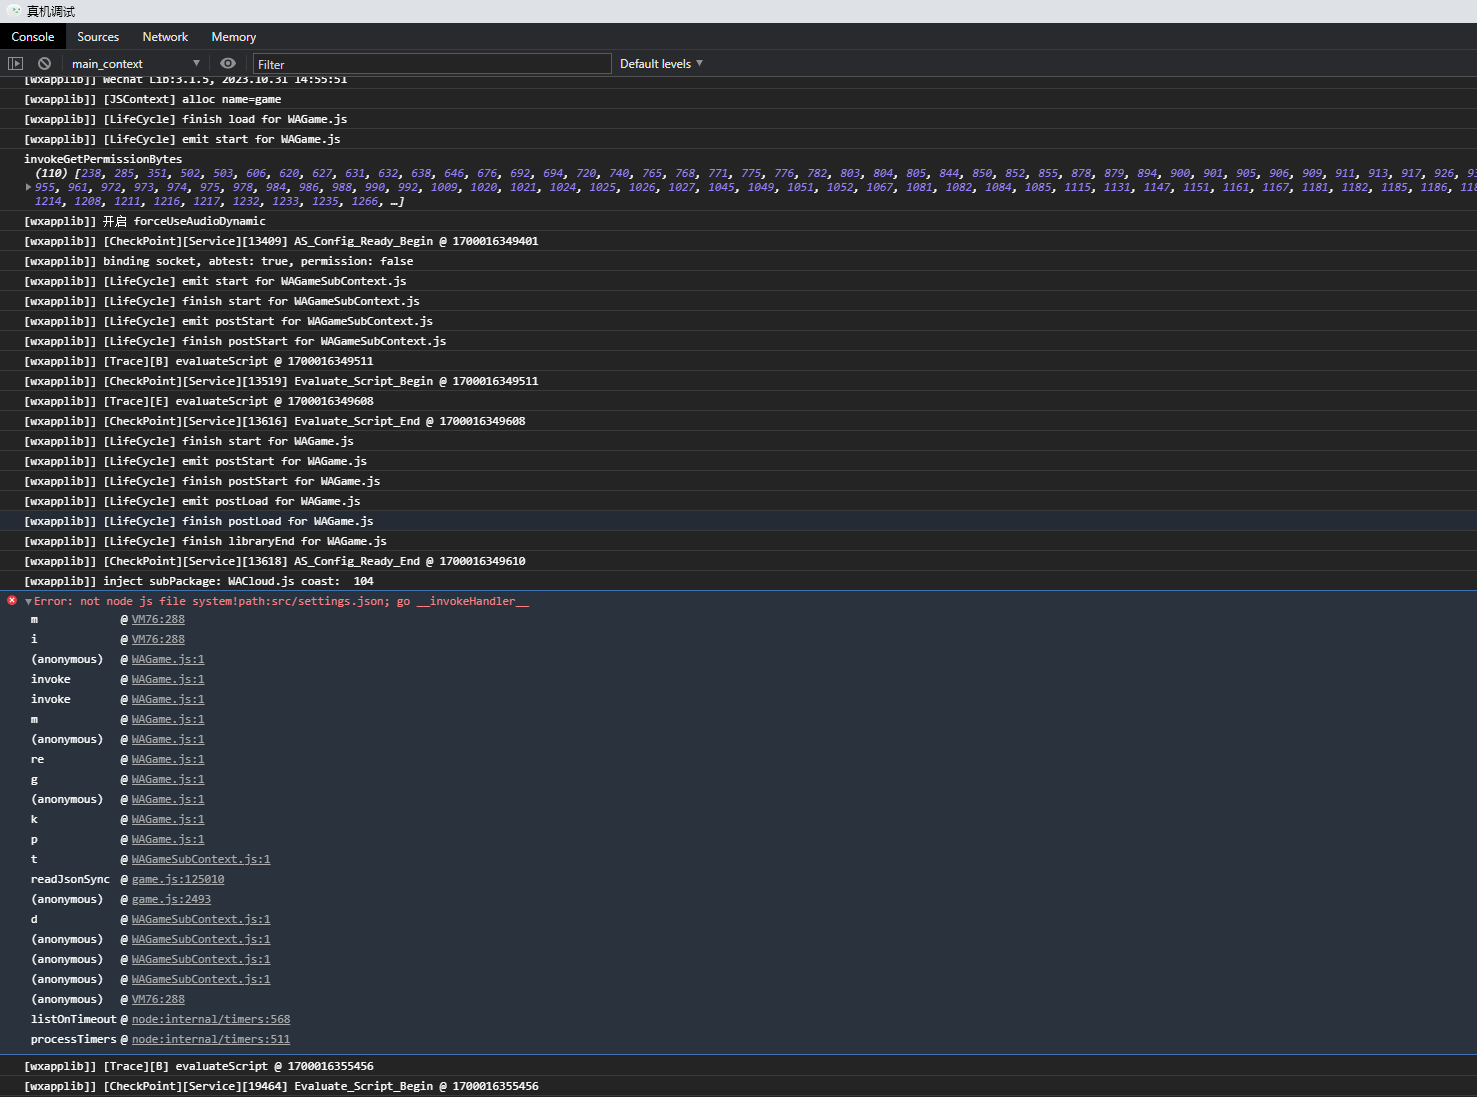The image size is (1477, 1097).
Task: Select the 'listOnTimeout' function name in stack
Action: coord(74,1019)
